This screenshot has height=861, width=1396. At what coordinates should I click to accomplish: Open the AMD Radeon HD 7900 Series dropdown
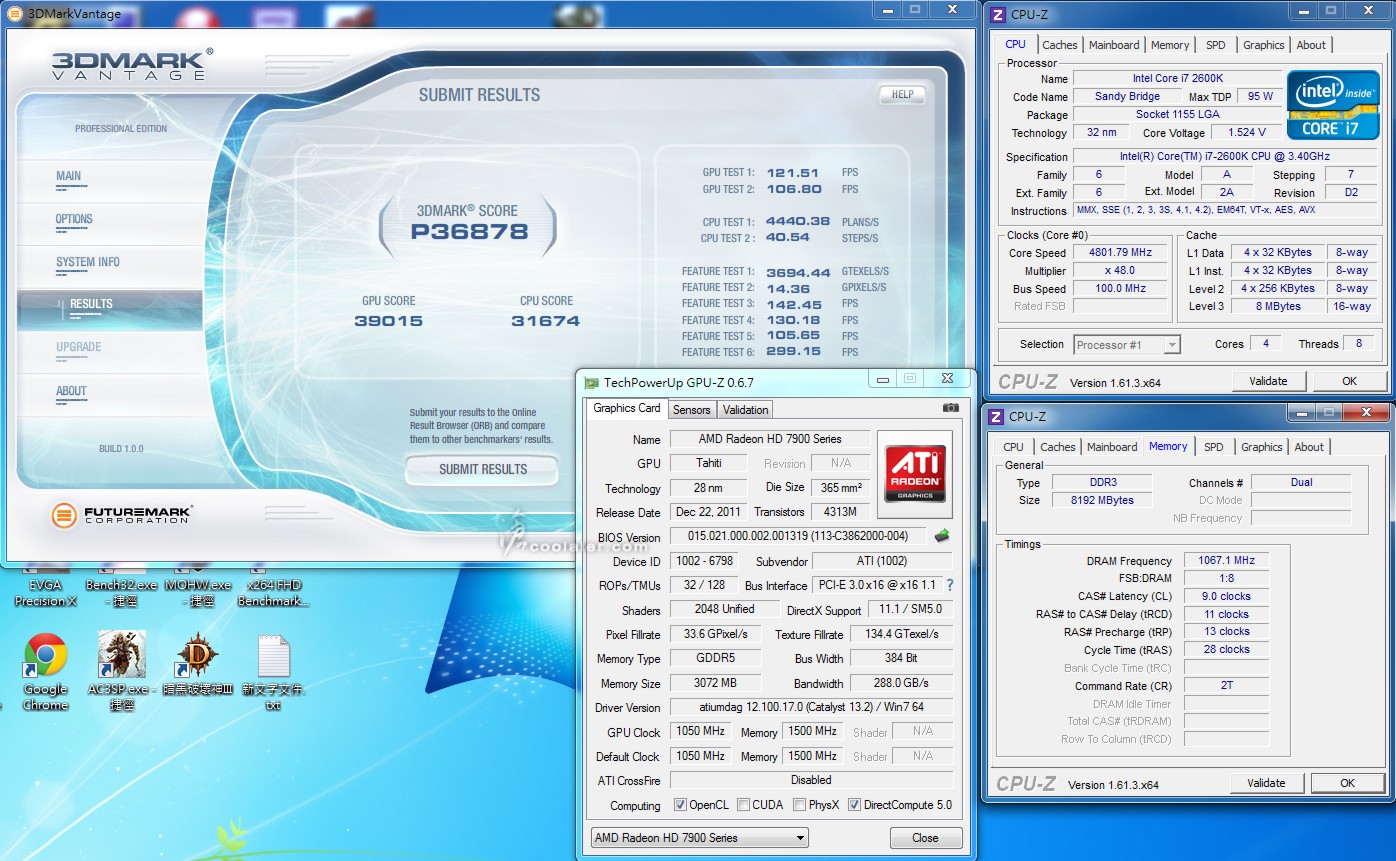(x=699, y=838)
